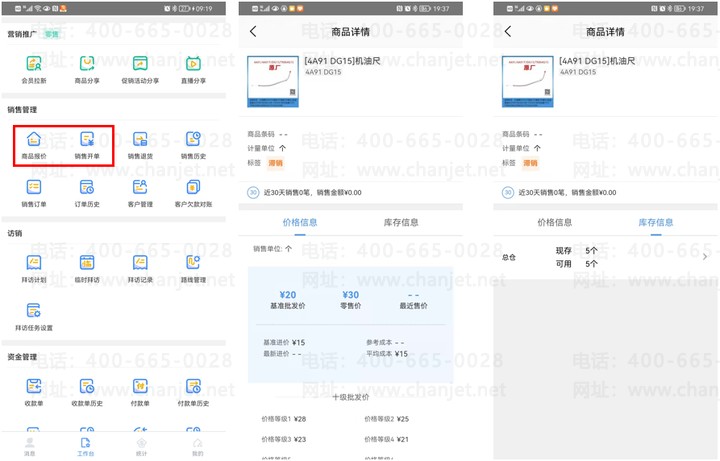Tap 价格等级2 ¥25 entry

(387, 419)
